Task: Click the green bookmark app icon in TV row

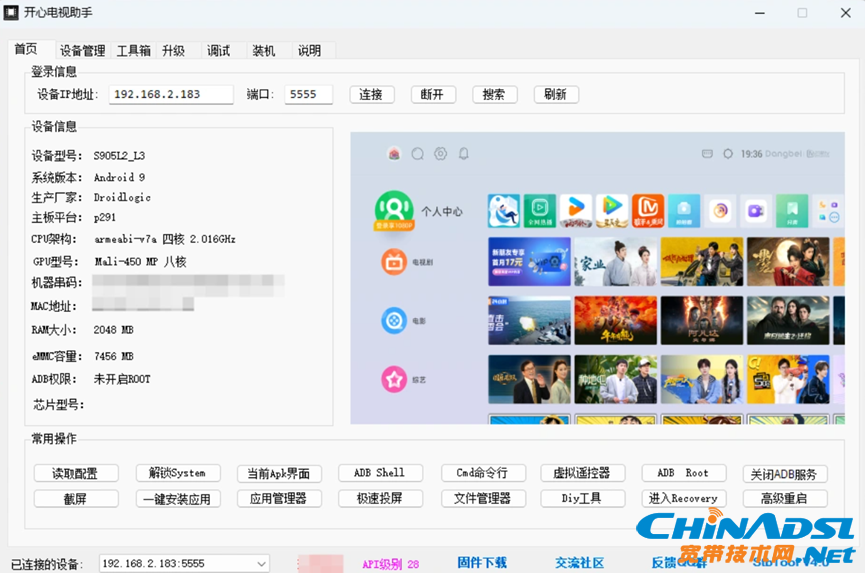Action: pyautogui.click(x=792, y=211)
